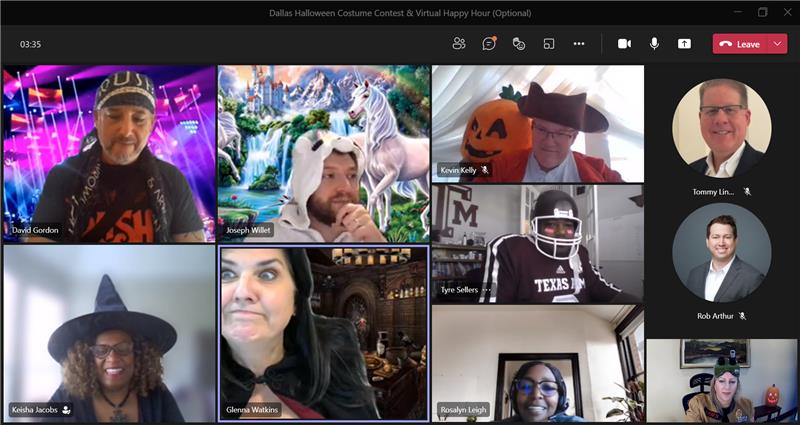The image size is (800, 425).
Task: Toggle the microphone mute button
Action: (654, 44)
